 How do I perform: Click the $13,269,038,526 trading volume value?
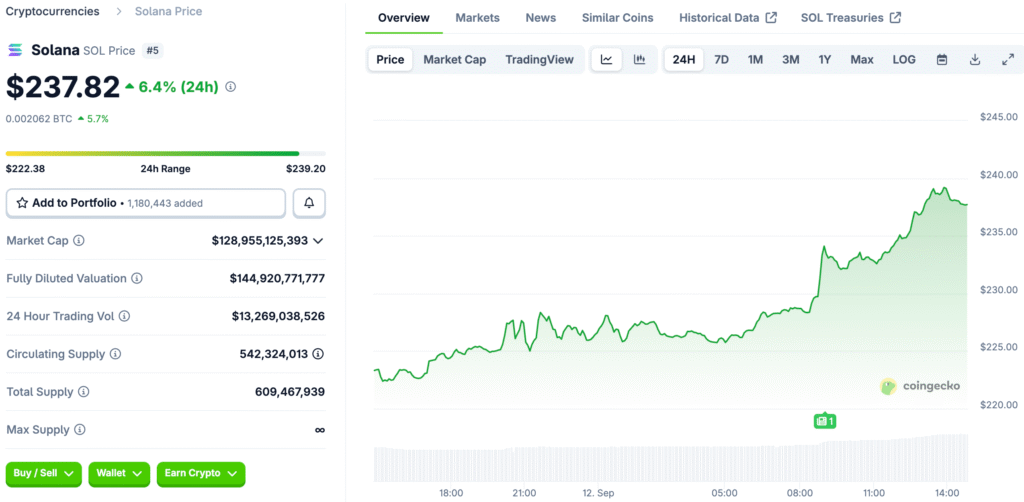[x=278, y=317]
